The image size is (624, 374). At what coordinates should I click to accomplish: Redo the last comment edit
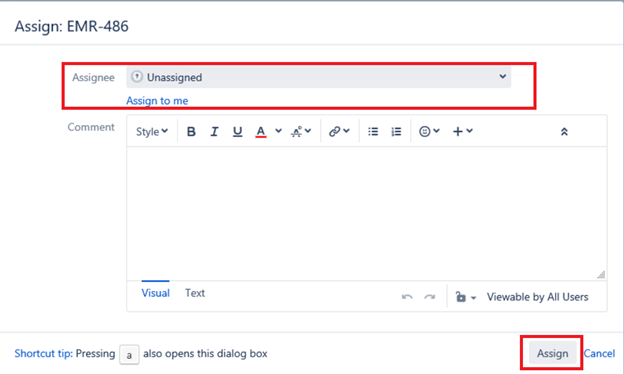[x=429, y=297]
